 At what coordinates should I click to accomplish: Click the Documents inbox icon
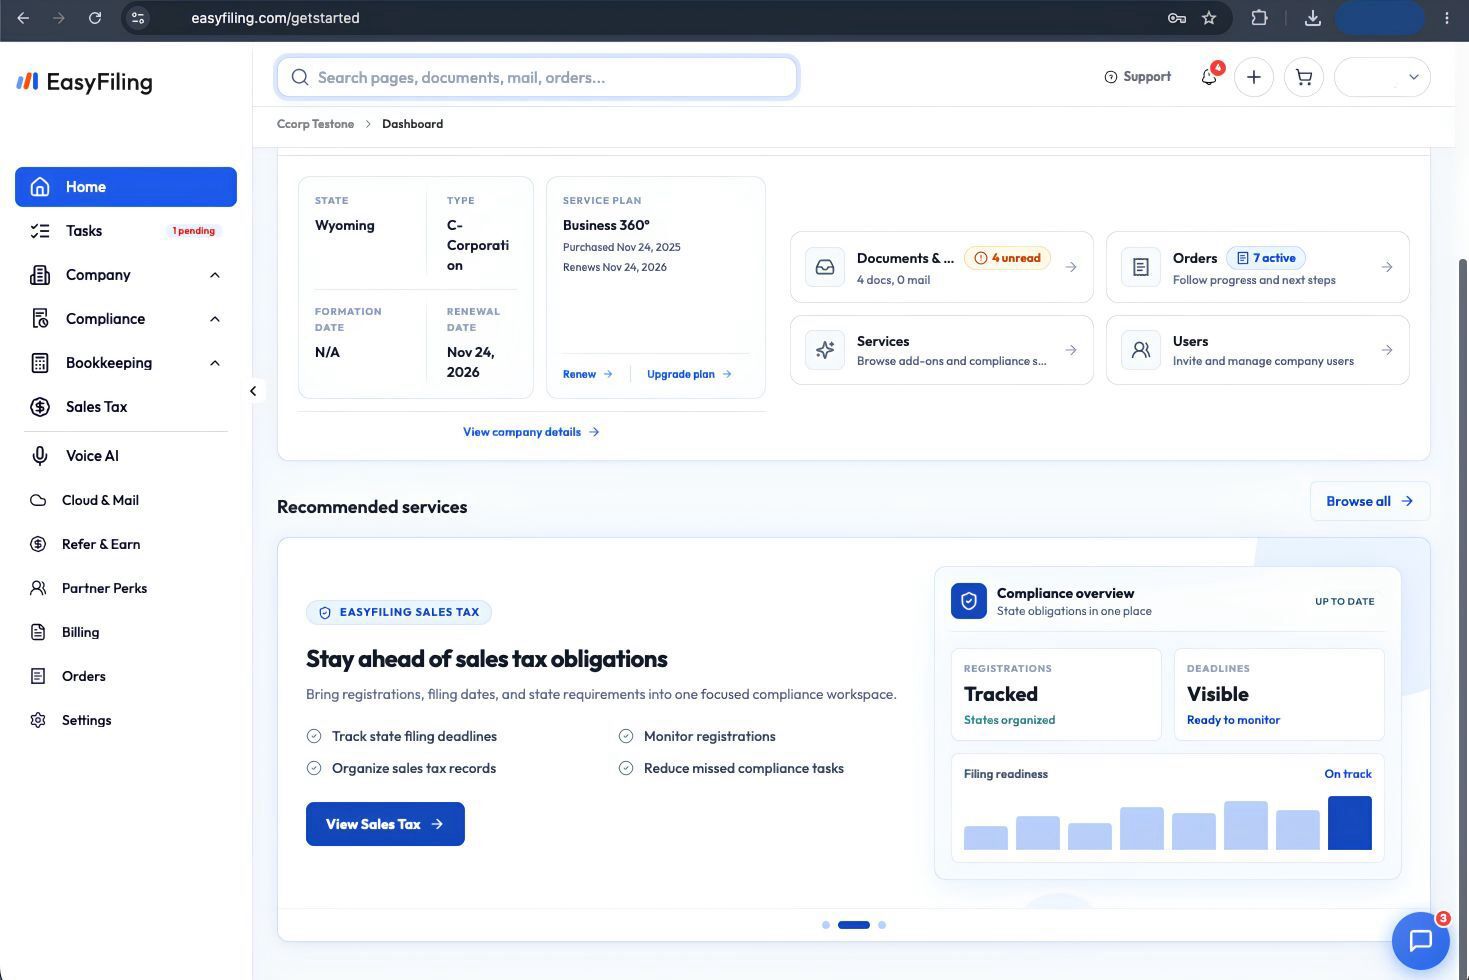[825, 267]
